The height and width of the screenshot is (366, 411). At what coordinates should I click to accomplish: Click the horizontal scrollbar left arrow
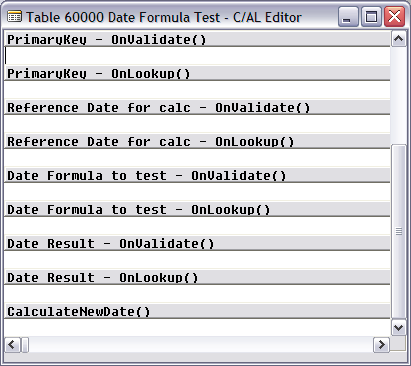[x=12, y=344]
